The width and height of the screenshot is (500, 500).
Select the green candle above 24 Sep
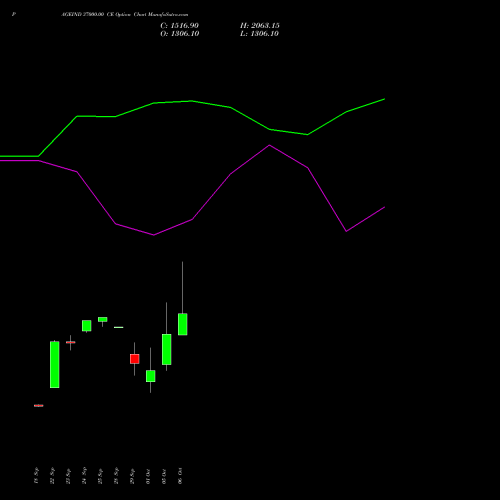coord(87,326)
